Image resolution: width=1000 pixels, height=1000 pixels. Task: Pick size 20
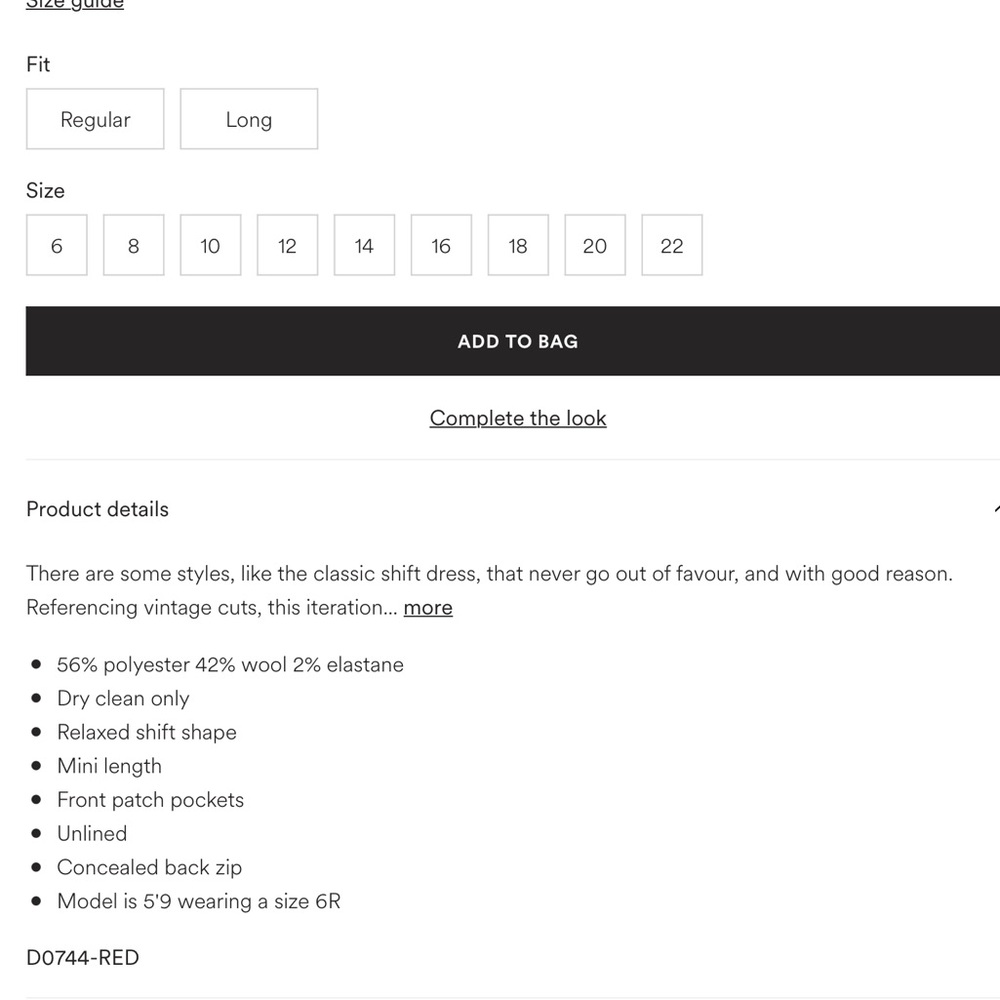595,246
